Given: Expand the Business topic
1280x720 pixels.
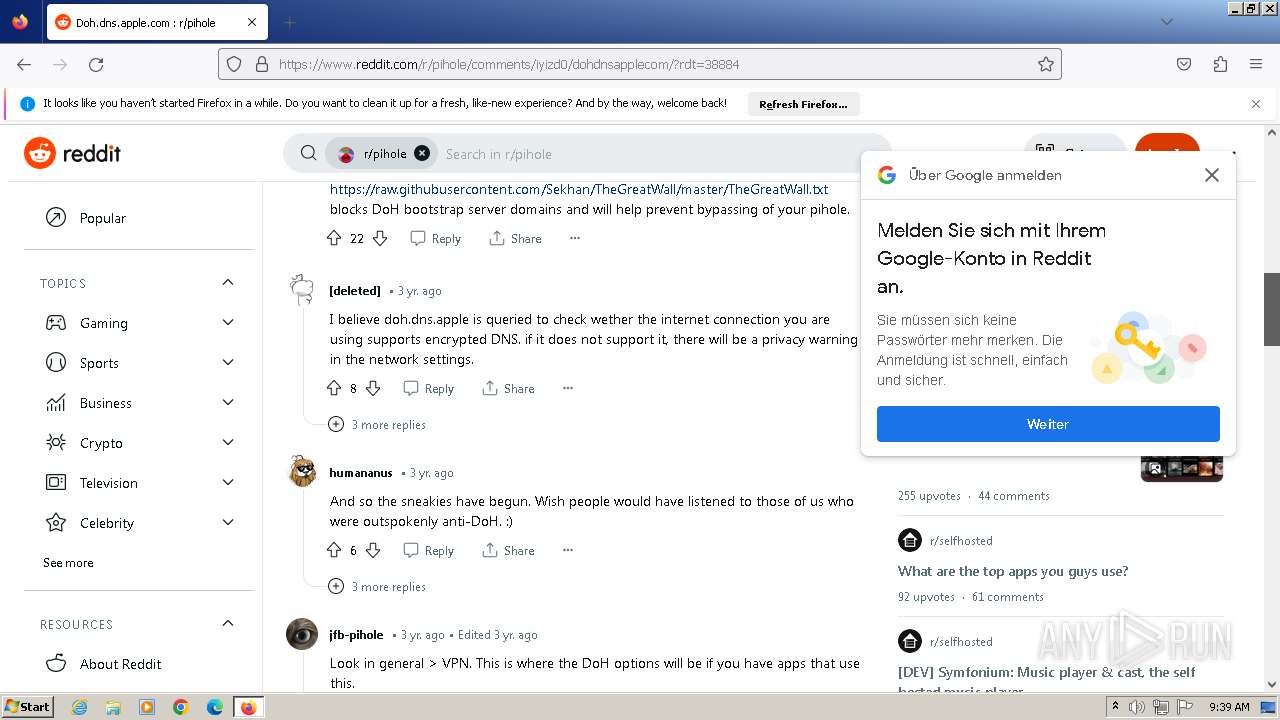Looking at the screenshot, I should click(x=139, y=403).
